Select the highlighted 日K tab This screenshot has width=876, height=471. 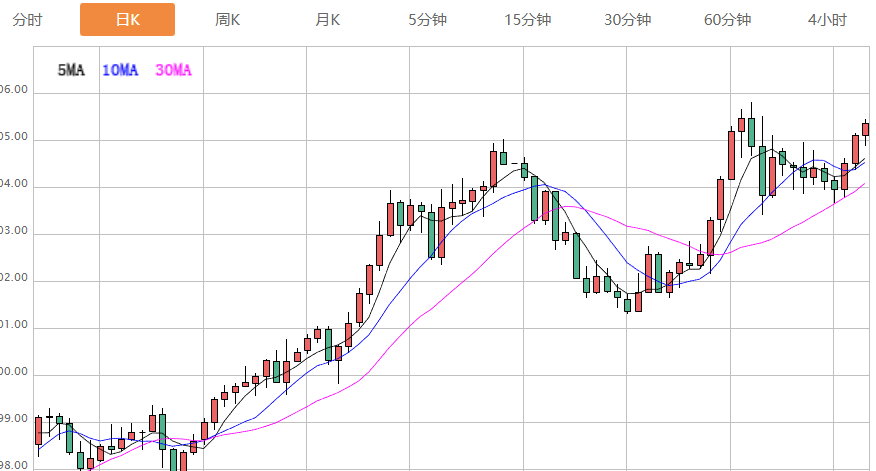pos(127,20)
